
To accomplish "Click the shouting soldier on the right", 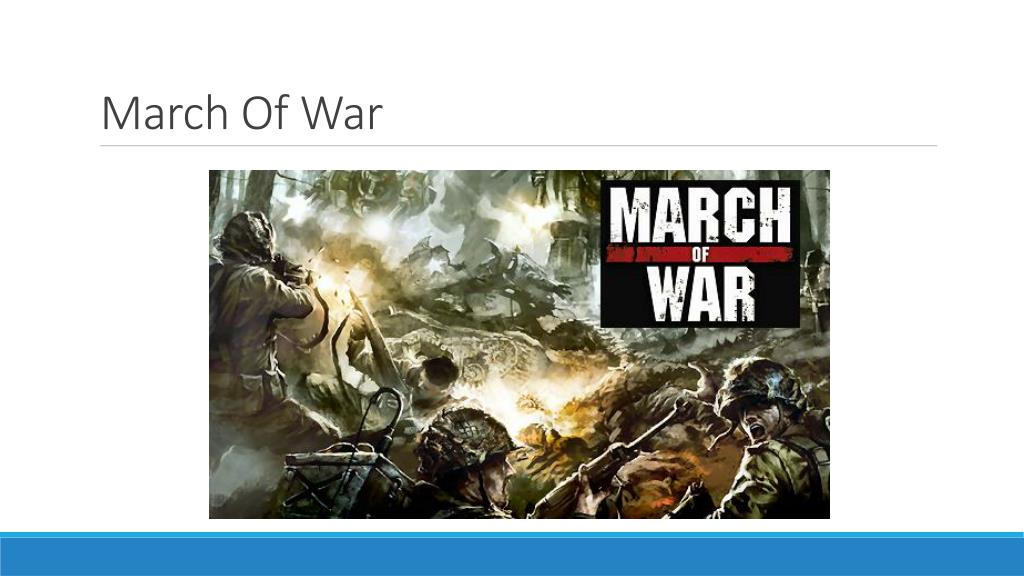I will (x=771, y=439).
